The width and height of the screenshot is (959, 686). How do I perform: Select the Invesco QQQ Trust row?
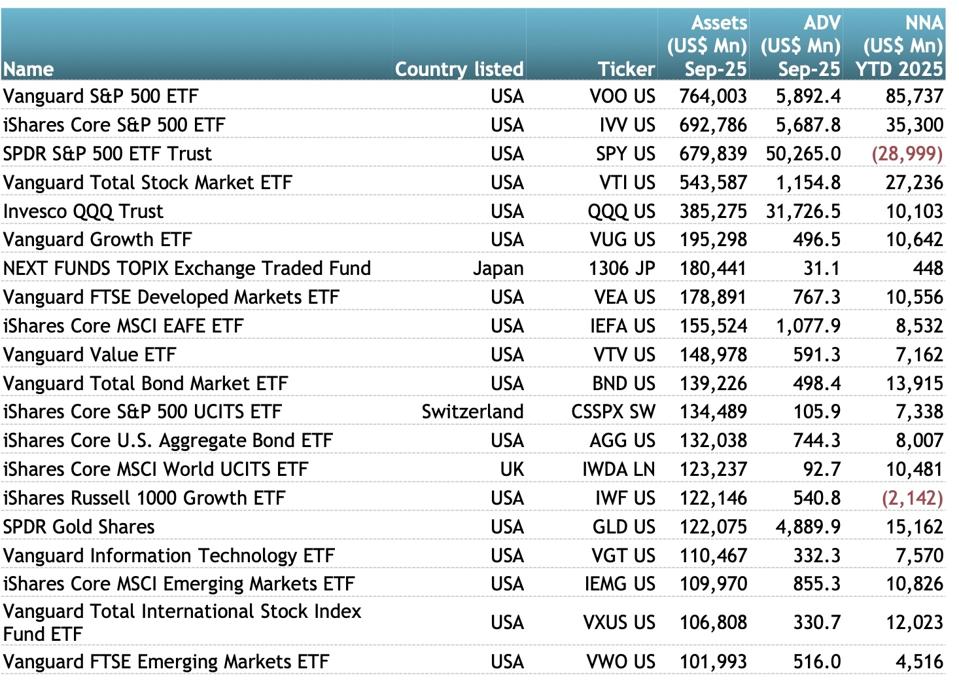(x=83, y=211)
